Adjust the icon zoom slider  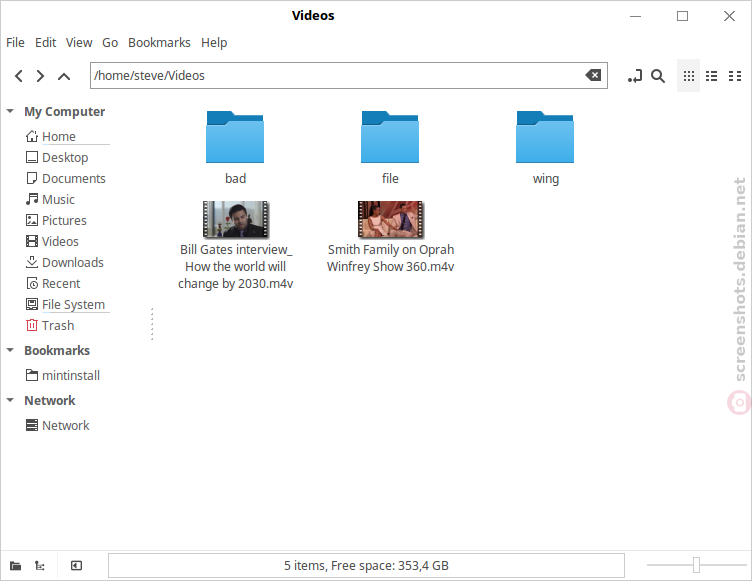(x=696, y=565)
